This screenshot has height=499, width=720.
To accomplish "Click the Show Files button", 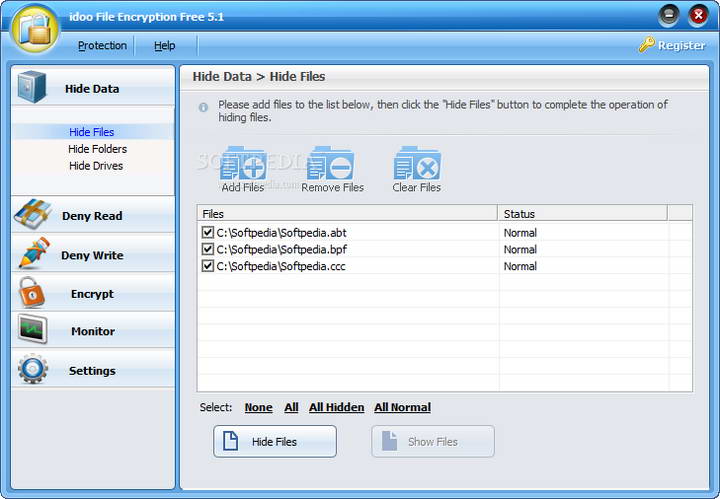I will tap(433, 441).
